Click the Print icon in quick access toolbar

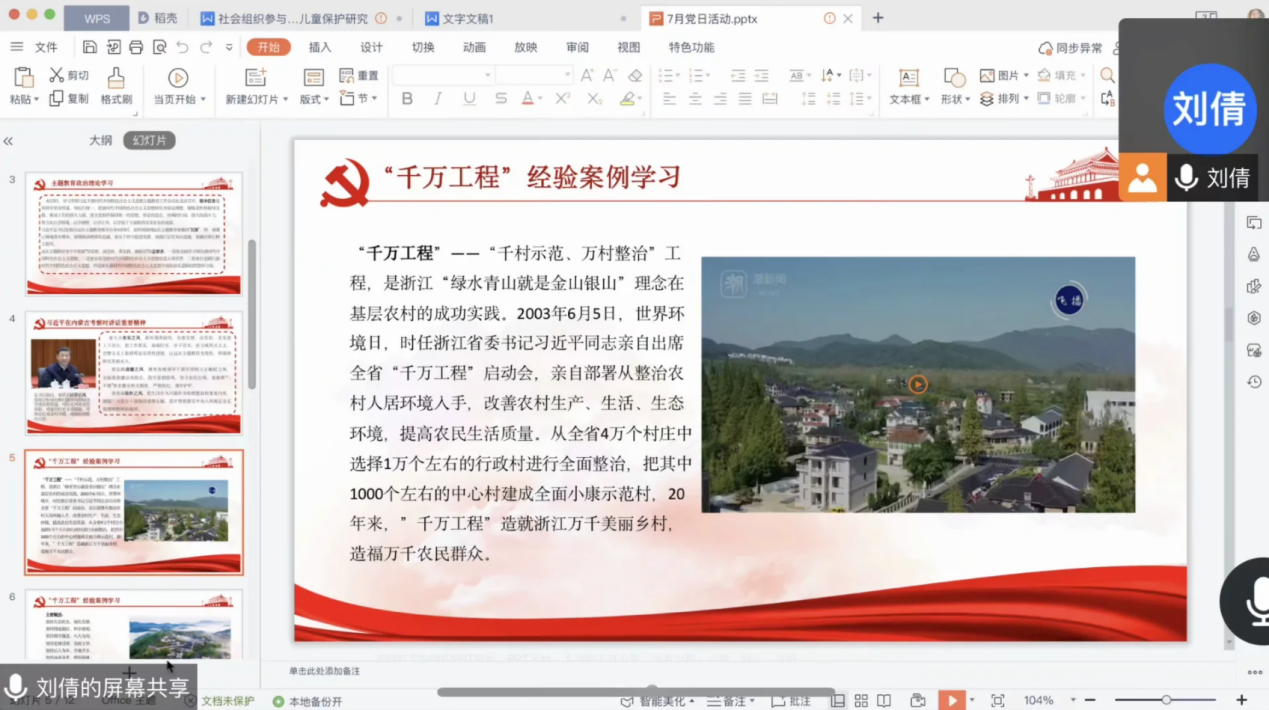coord(134,47)
